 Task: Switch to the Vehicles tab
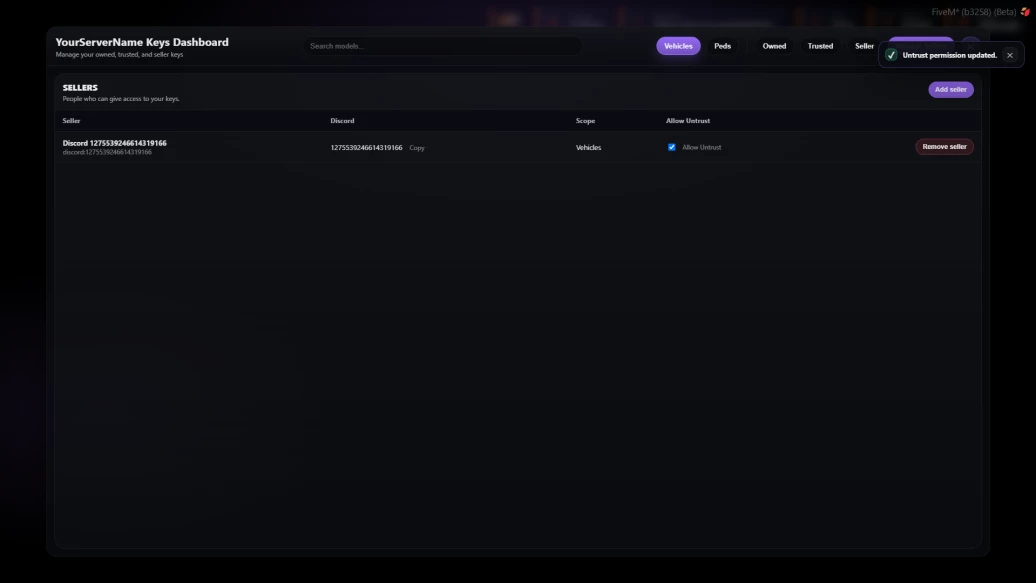(x=678, y=46)
